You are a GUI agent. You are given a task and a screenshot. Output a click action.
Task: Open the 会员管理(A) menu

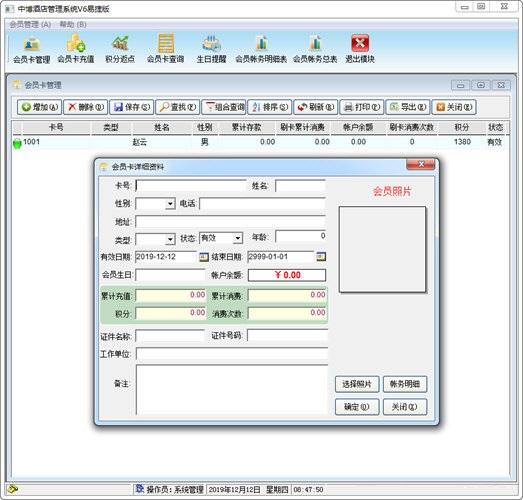[x=30, y=25]
